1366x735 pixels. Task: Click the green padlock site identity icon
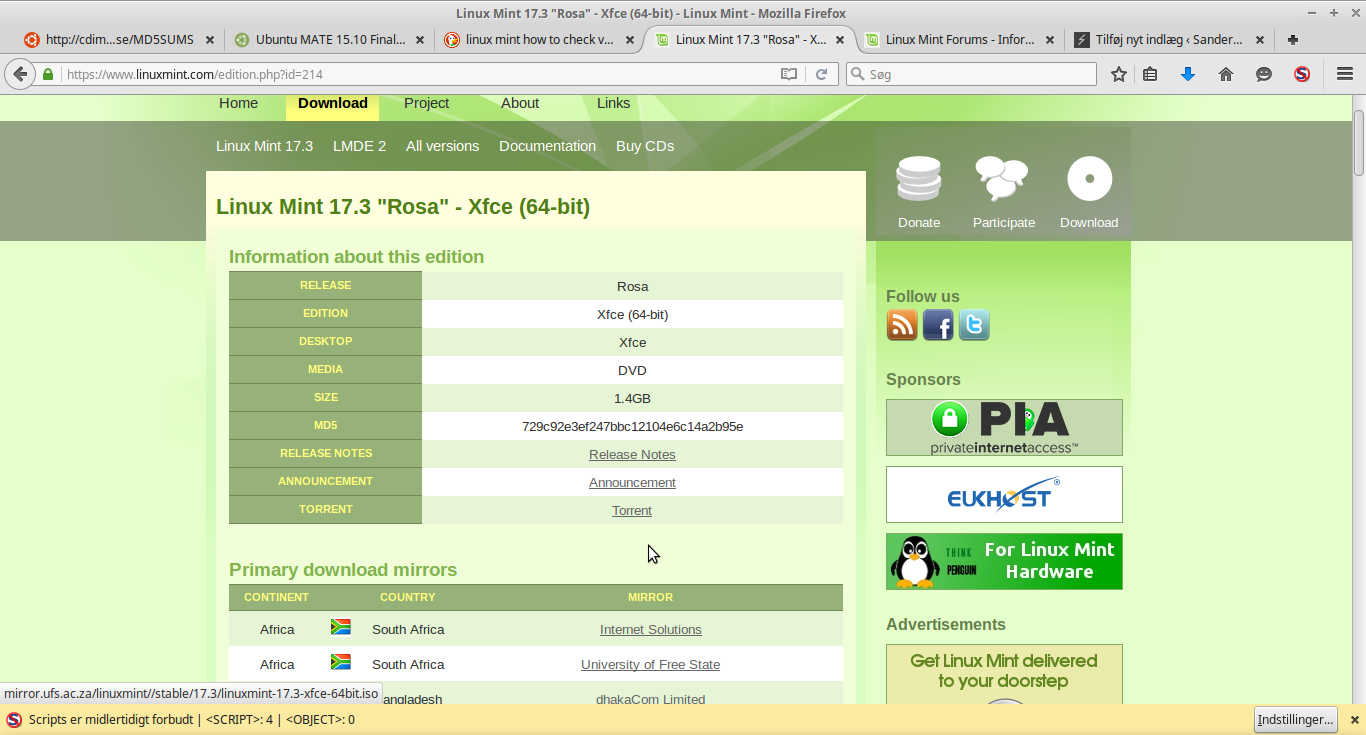47,74
